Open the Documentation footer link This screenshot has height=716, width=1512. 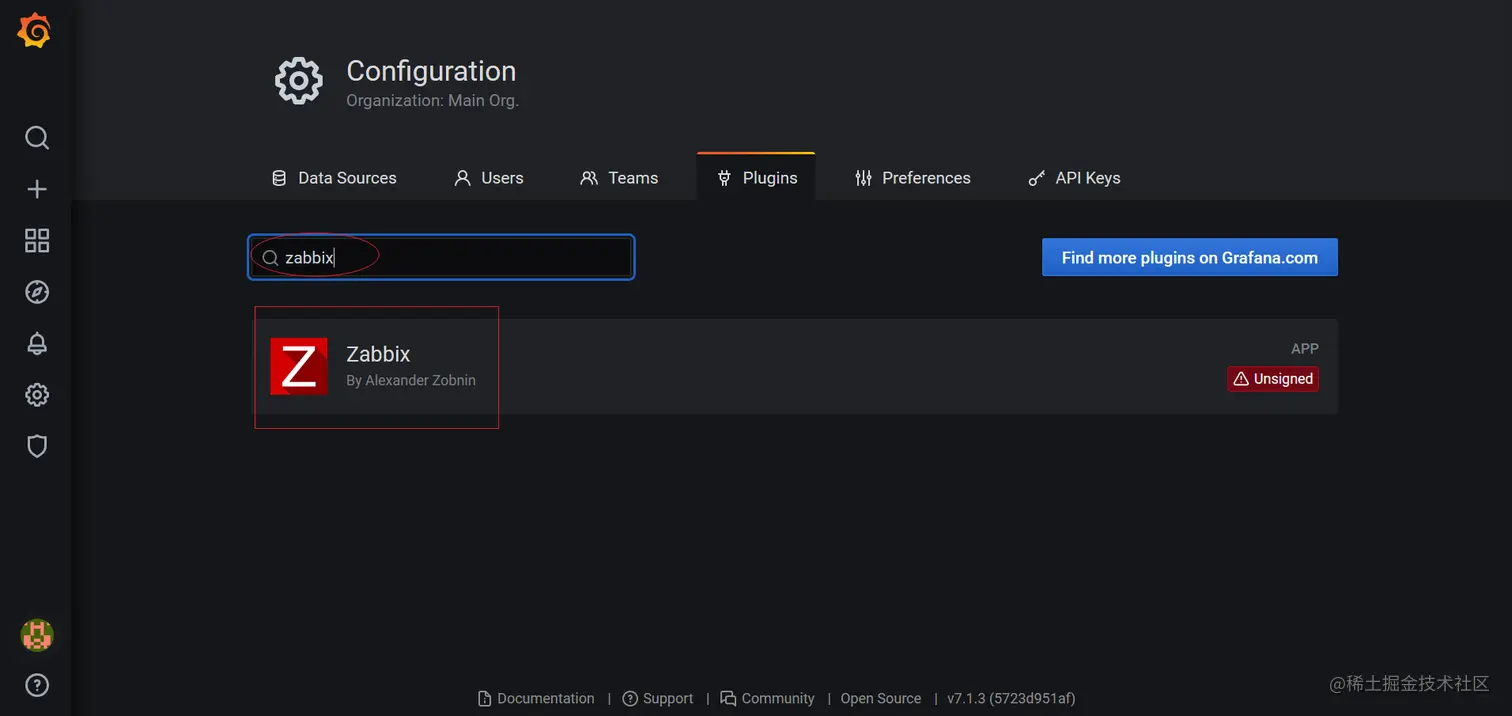pyautogui.click(x=546, y=698)
